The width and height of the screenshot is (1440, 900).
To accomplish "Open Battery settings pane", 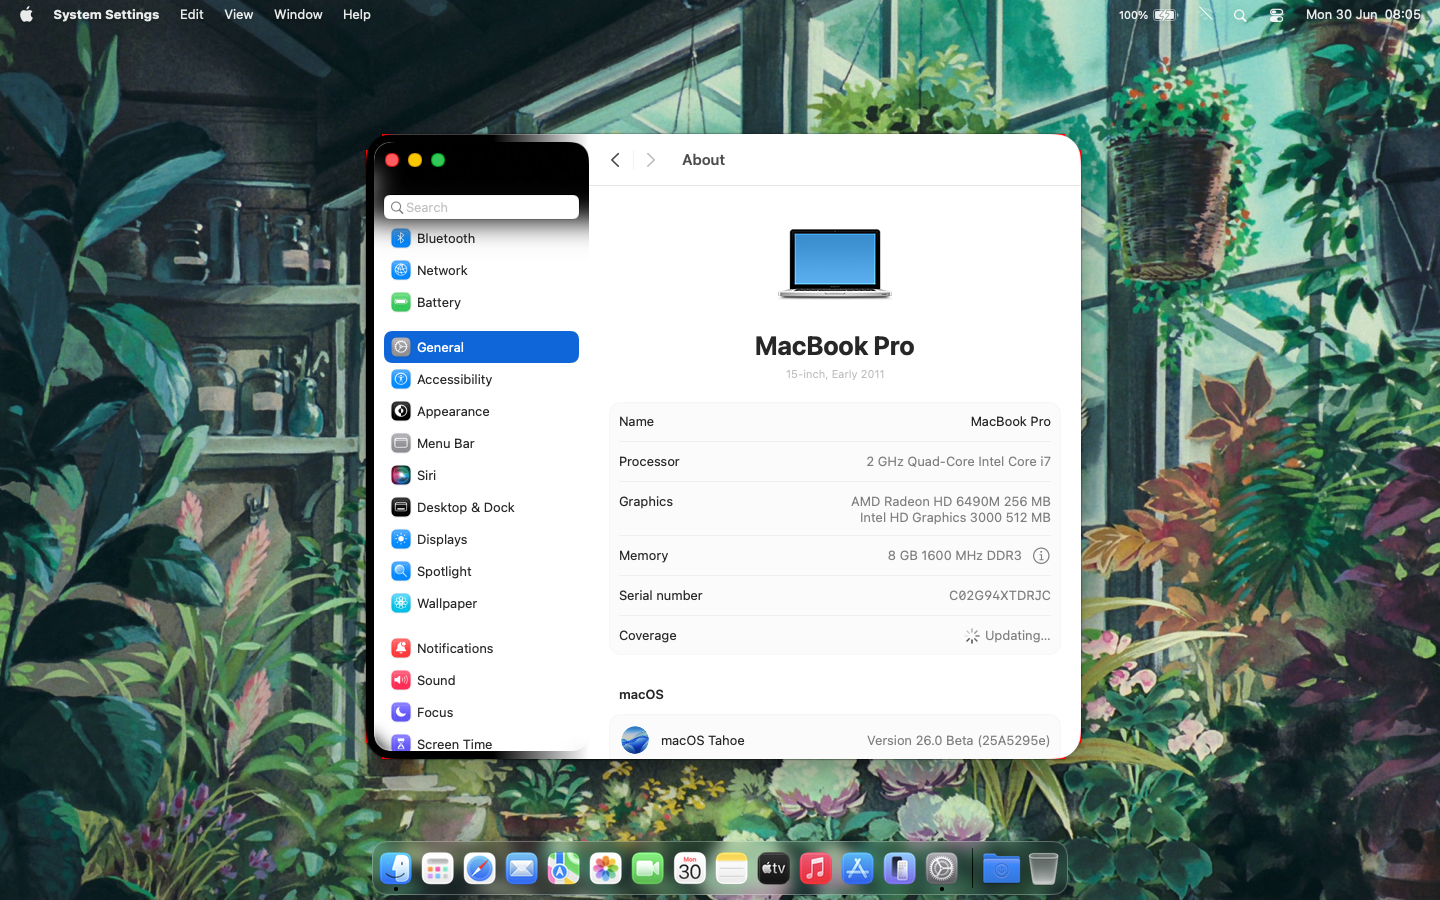I will click(438, 303).
